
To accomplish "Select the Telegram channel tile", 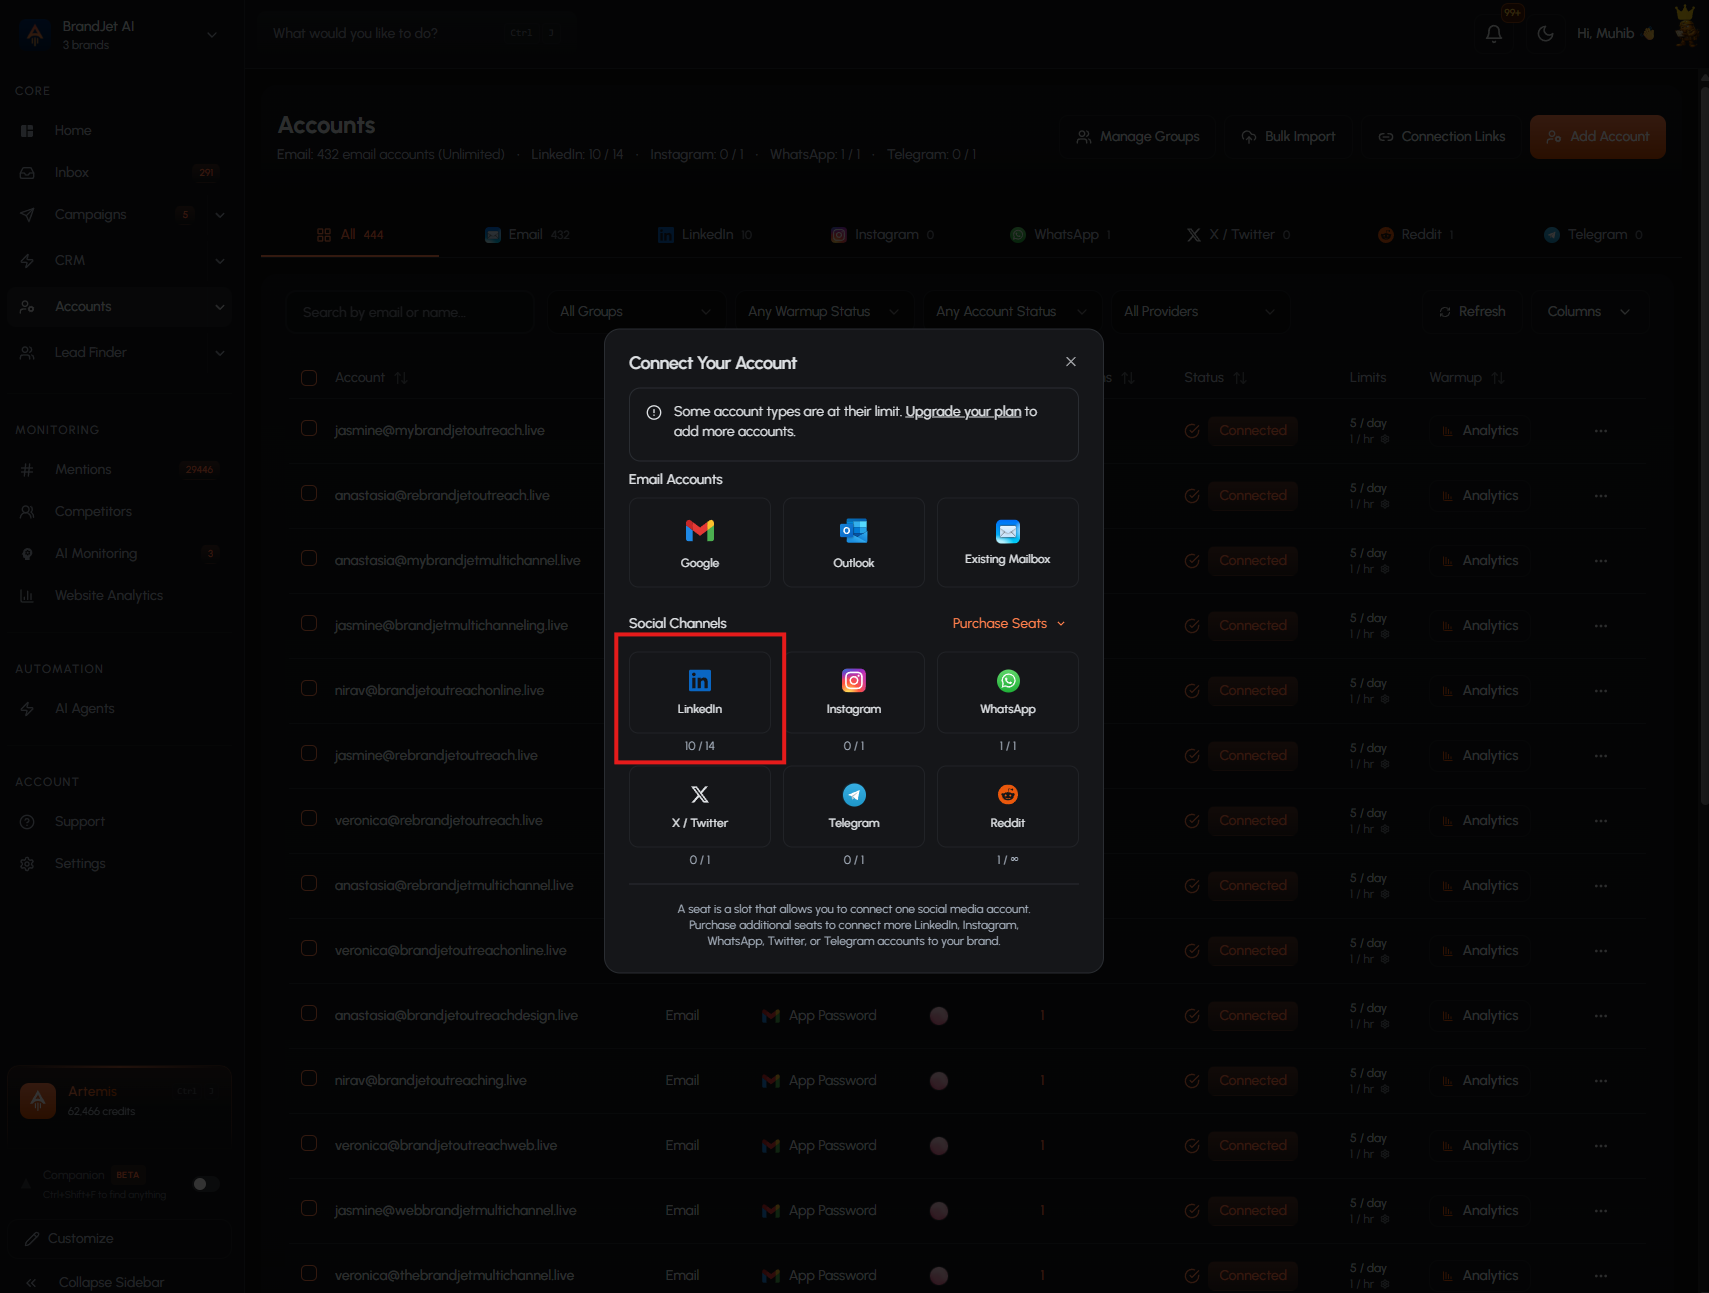I will click(853, 806).
